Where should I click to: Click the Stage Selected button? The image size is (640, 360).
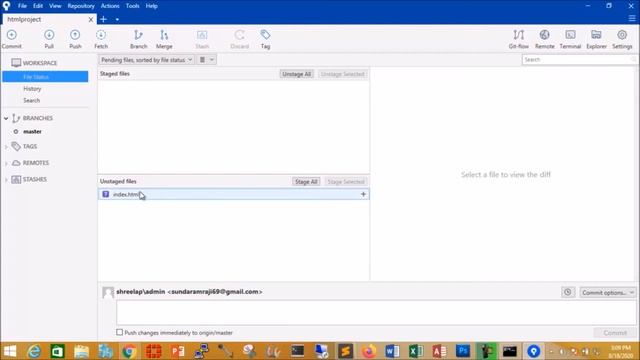click(x=346, y=182)
